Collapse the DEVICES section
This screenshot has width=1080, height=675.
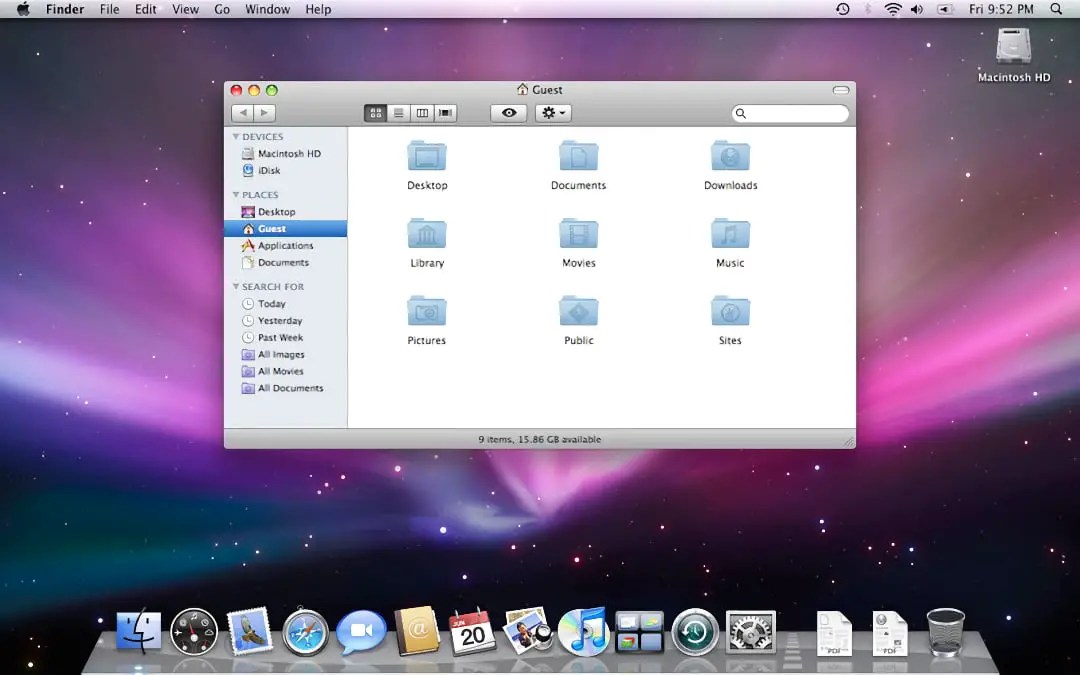(236, 136)
